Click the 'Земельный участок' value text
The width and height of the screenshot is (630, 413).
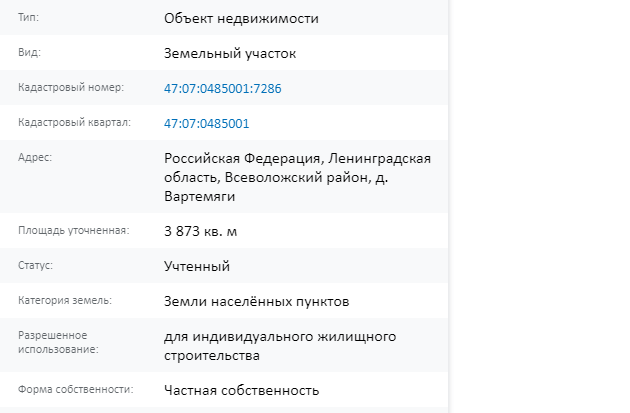[230, 53]
